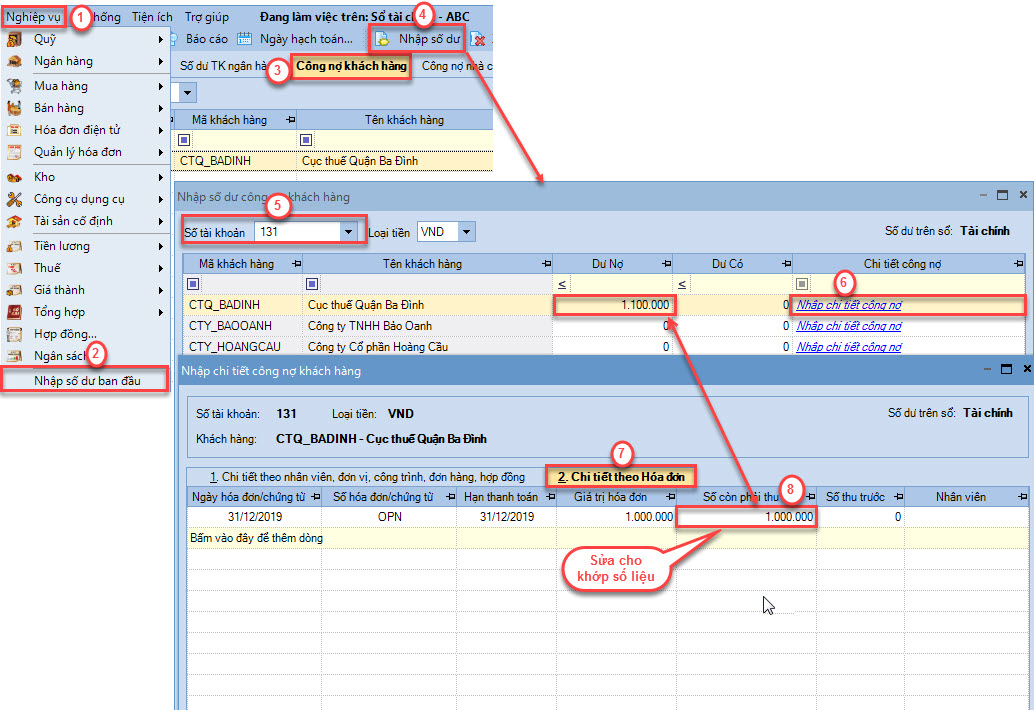Select Nhập số dư ban đầu menu entry
Image resolution: width=1034 pixels, height=710 pixels.
(87, 381)
